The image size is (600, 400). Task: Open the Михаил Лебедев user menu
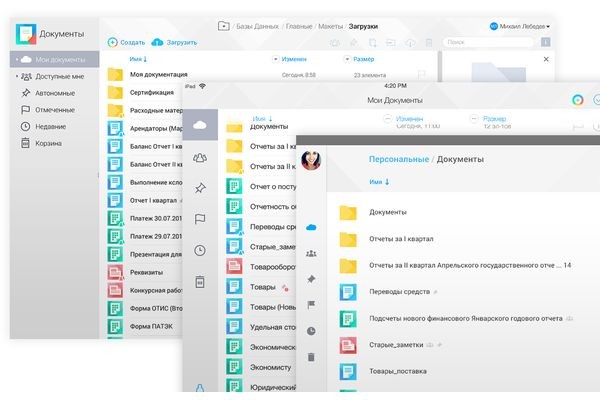tap(520, 26)
